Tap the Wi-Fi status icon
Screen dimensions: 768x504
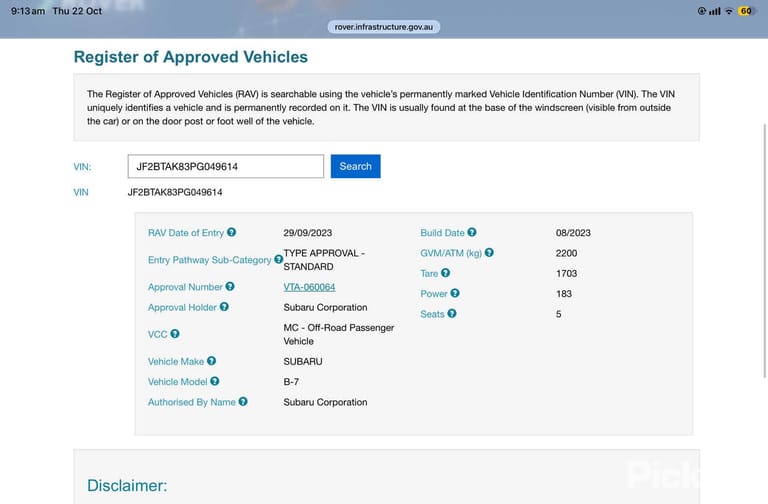[729, 11]
